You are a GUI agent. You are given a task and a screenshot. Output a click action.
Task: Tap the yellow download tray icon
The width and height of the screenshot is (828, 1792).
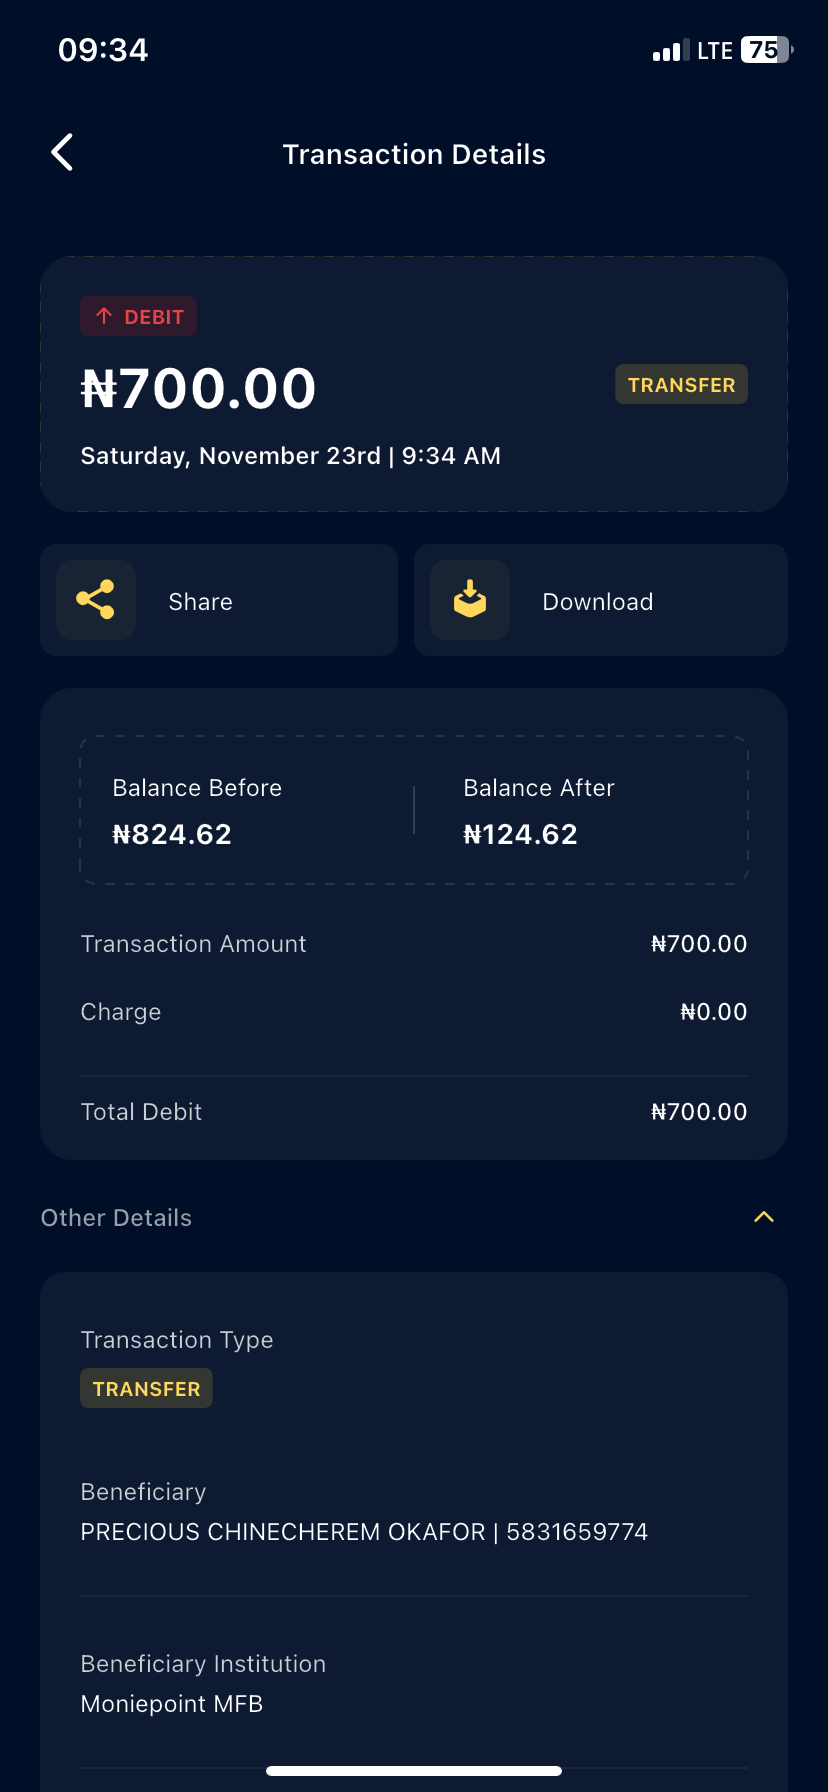pos(470,600)
